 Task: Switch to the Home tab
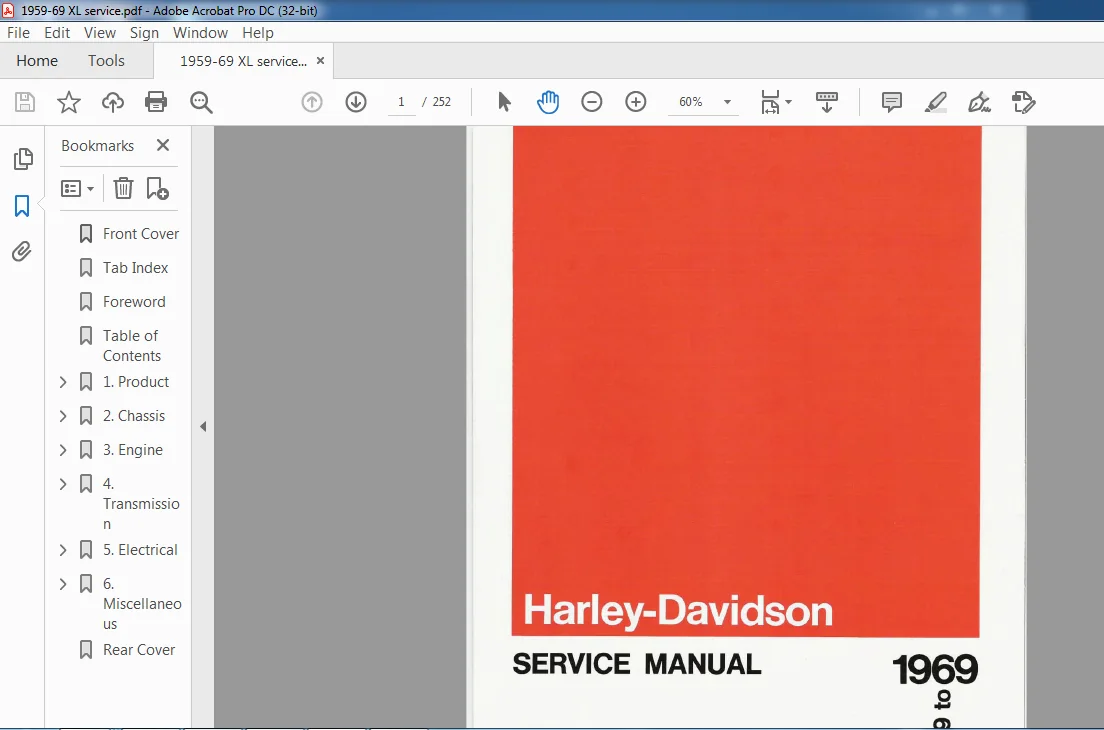click(x=37, y=61)
